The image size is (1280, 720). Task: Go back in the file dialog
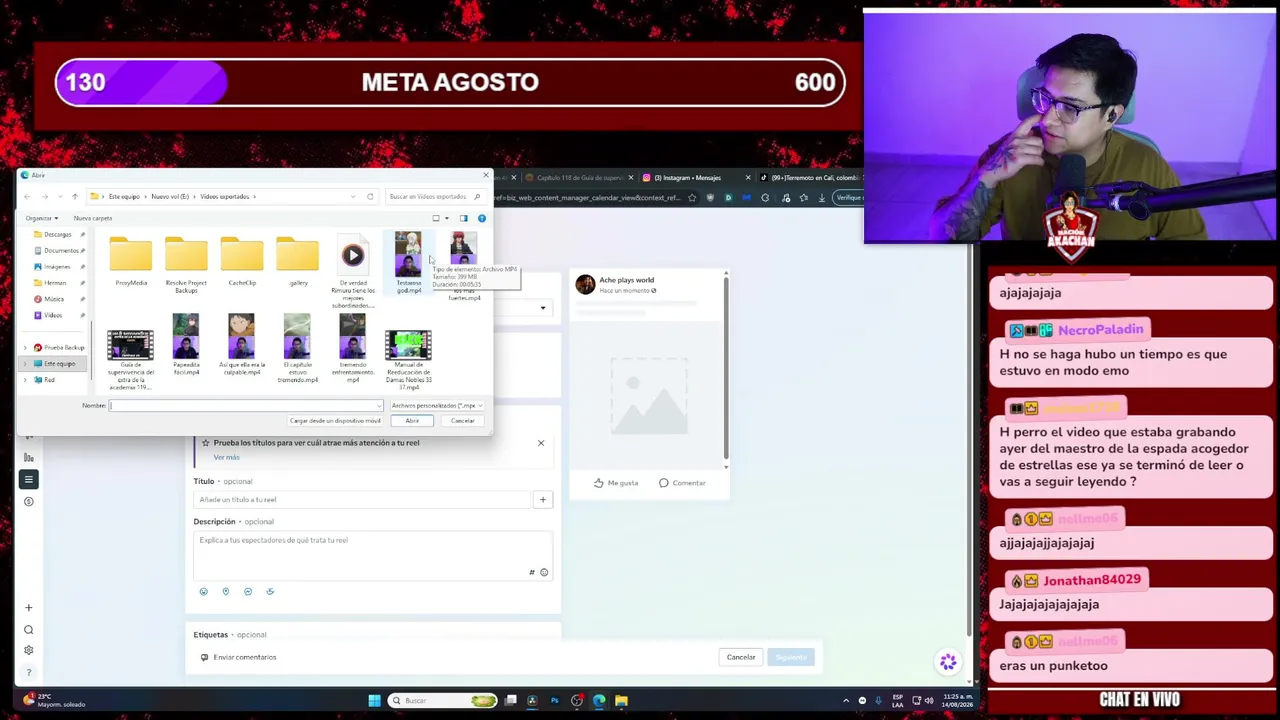click(27, 196)
